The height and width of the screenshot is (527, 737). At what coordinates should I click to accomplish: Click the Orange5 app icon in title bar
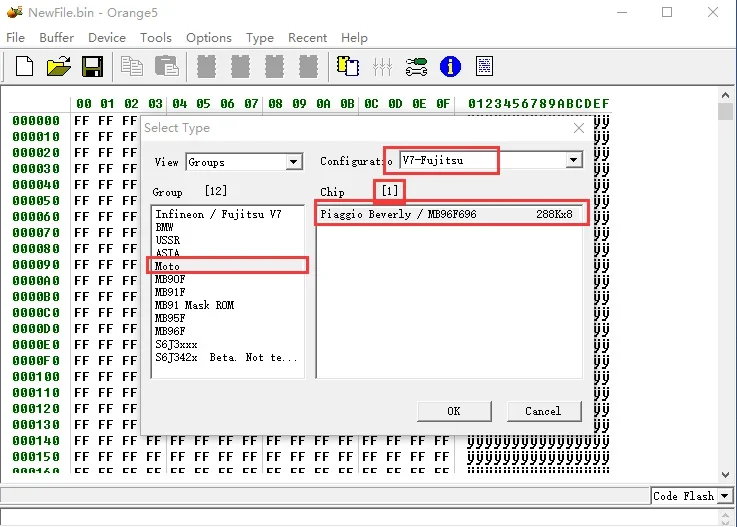point(14,12)
